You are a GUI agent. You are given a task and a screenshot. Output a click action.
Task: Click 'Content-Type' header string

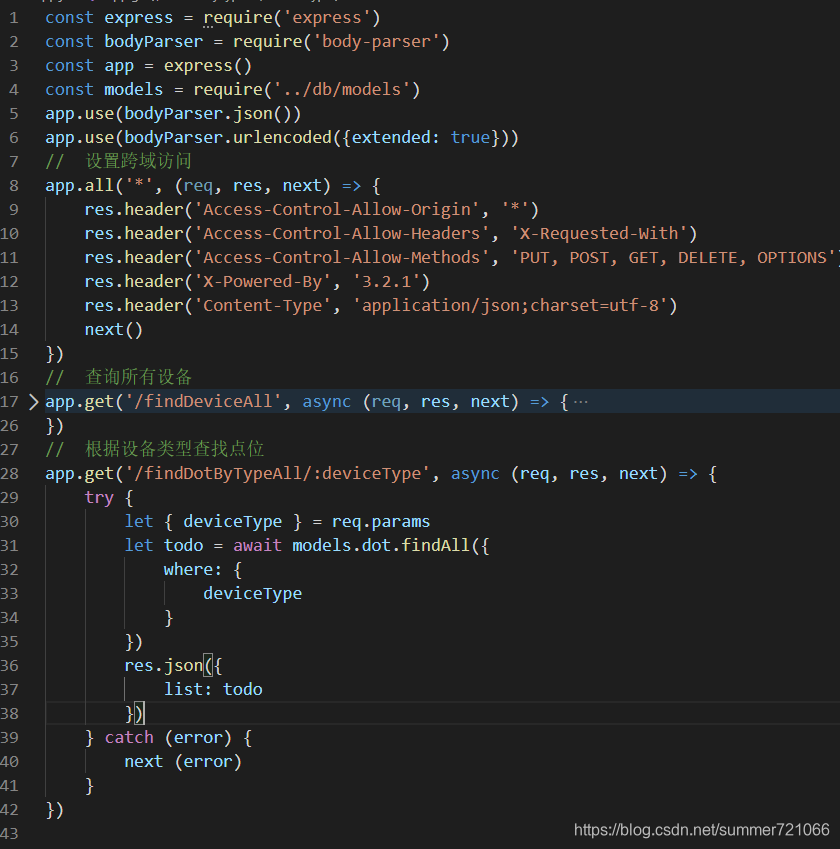tap(262, 305)
